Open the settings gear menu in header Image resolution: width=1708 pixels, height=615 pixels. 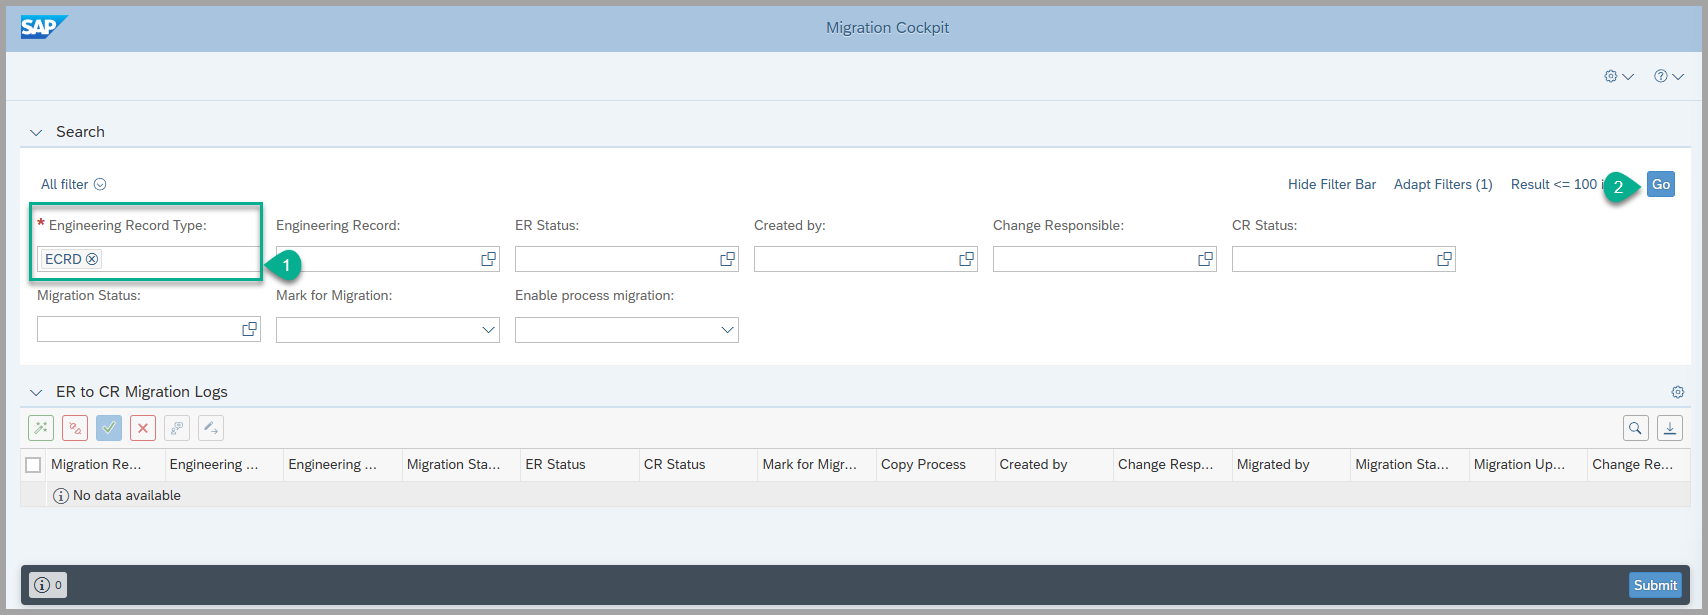click(x=1618, y=76)
